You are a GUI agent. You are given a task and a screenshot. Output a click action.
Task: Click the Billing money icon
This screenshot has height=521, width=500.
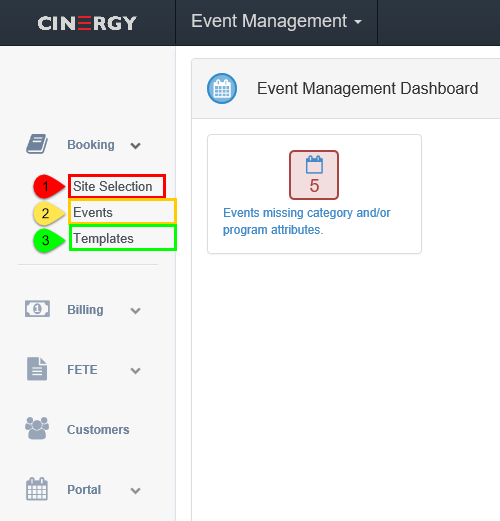[x=37, y=309]
